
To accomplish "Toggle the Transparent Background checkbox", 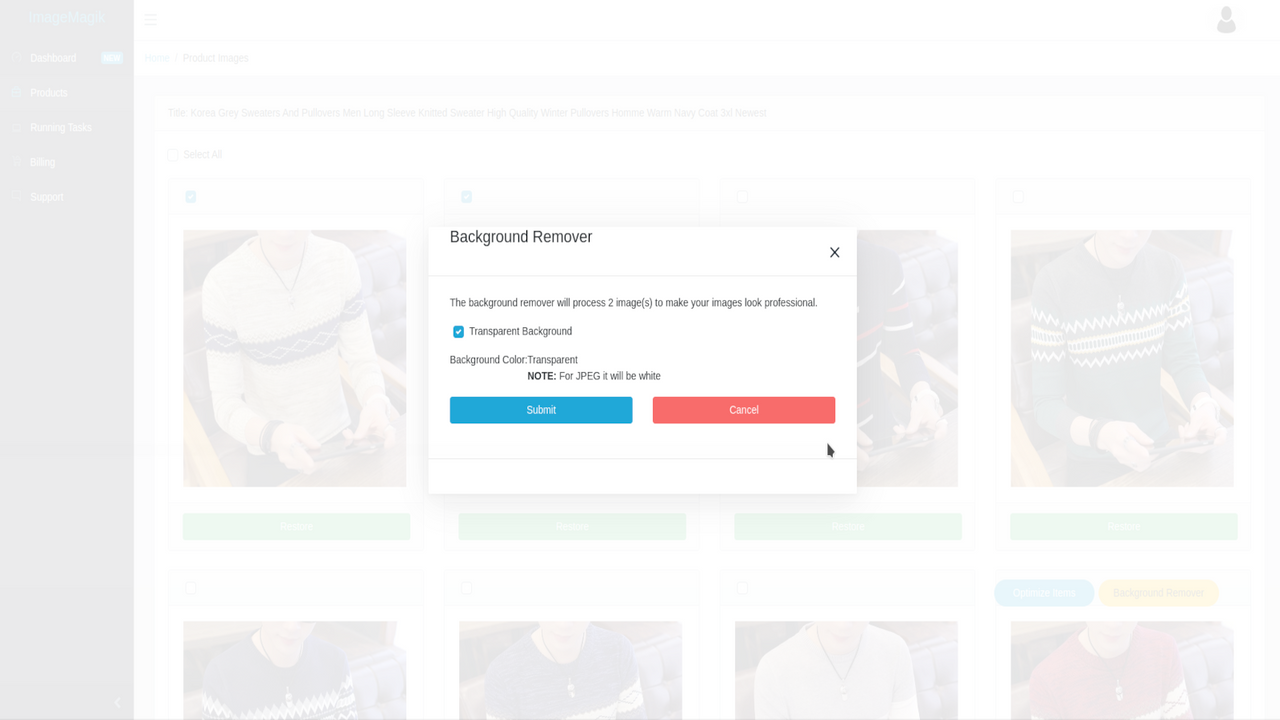I will pos(458,332).
